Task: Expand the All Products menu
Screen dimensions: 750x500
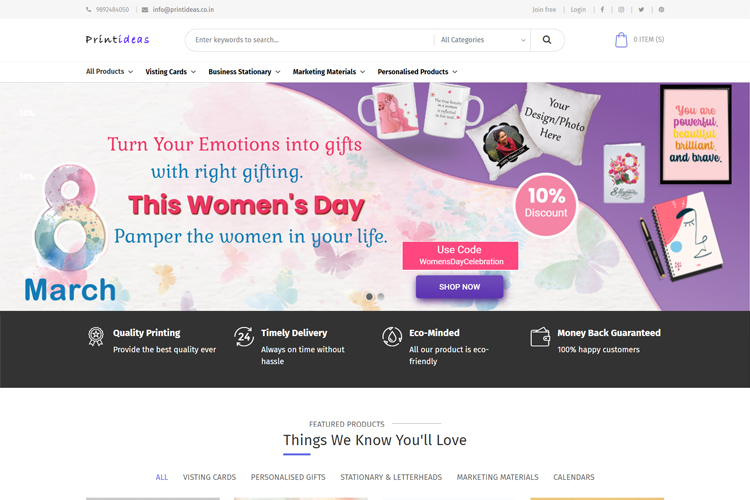Action: tap(109, 72)
